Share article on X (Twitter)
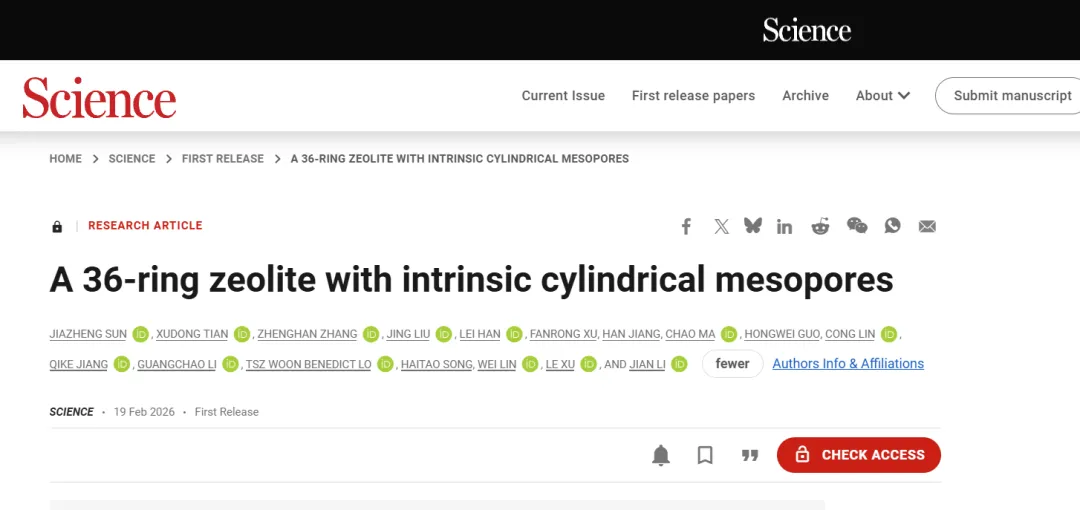 click(x=721, y=226)
